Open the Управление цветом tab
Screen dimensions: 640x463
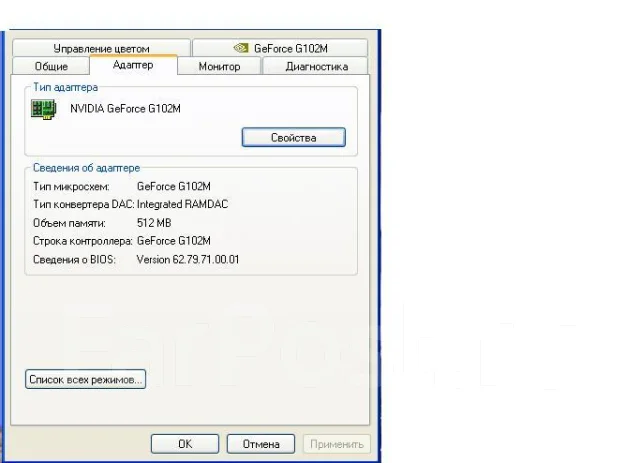coord(101,48)
